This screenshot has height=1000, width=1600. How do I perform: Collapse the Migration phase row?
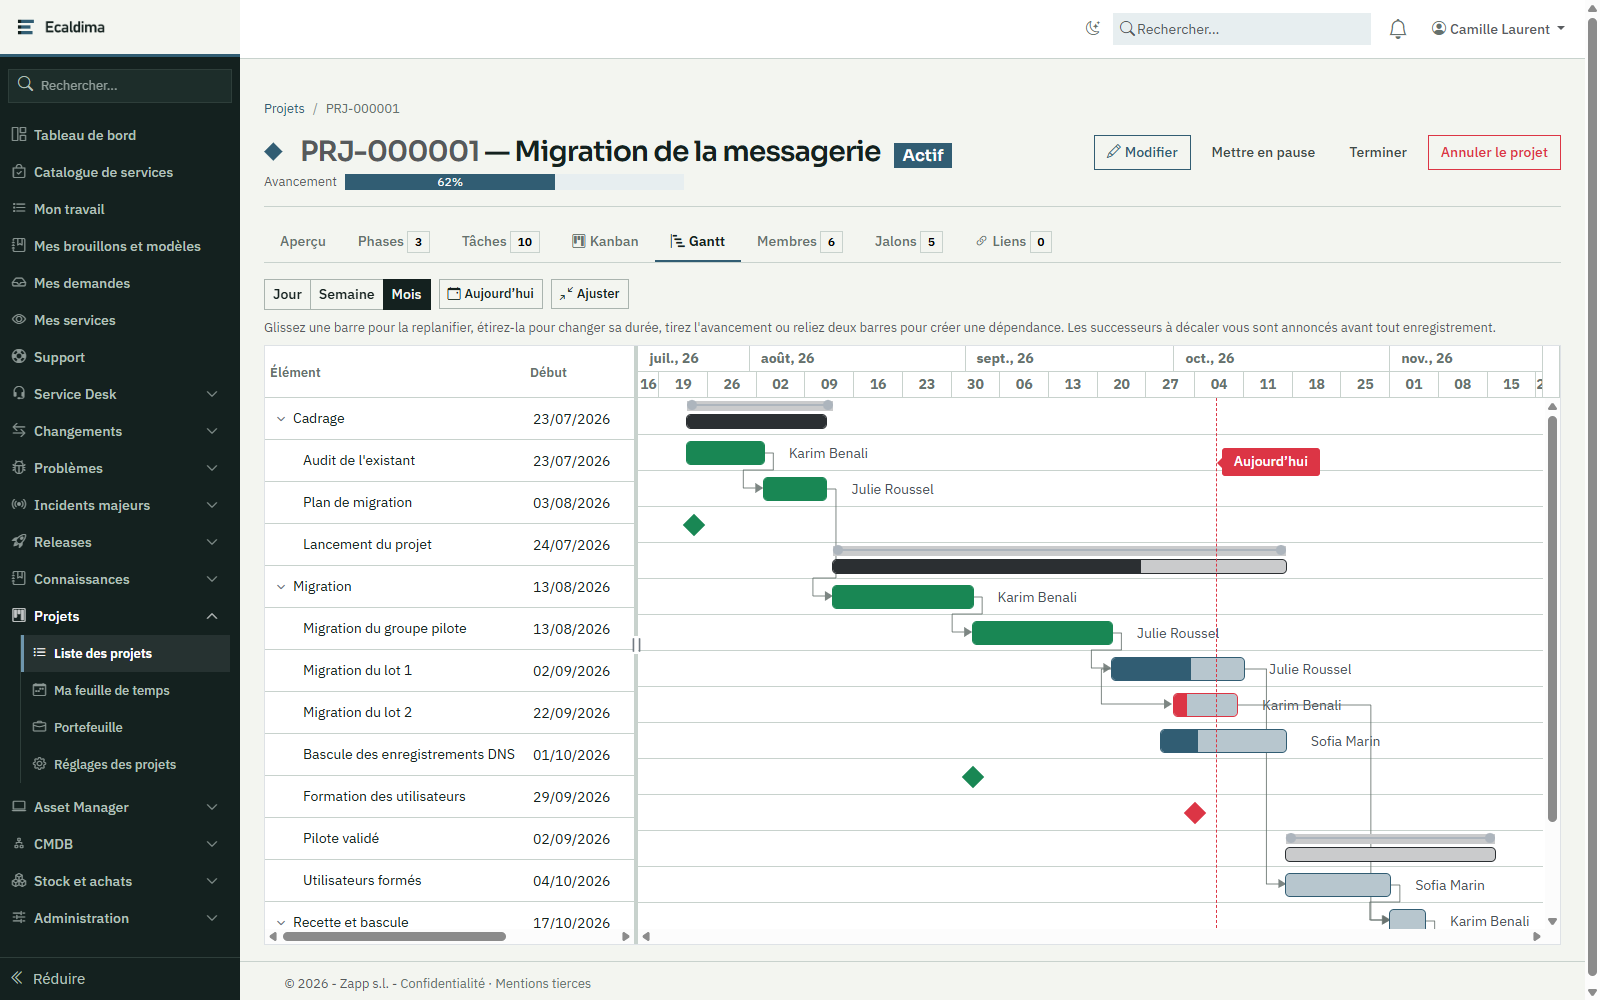point(281,587)
